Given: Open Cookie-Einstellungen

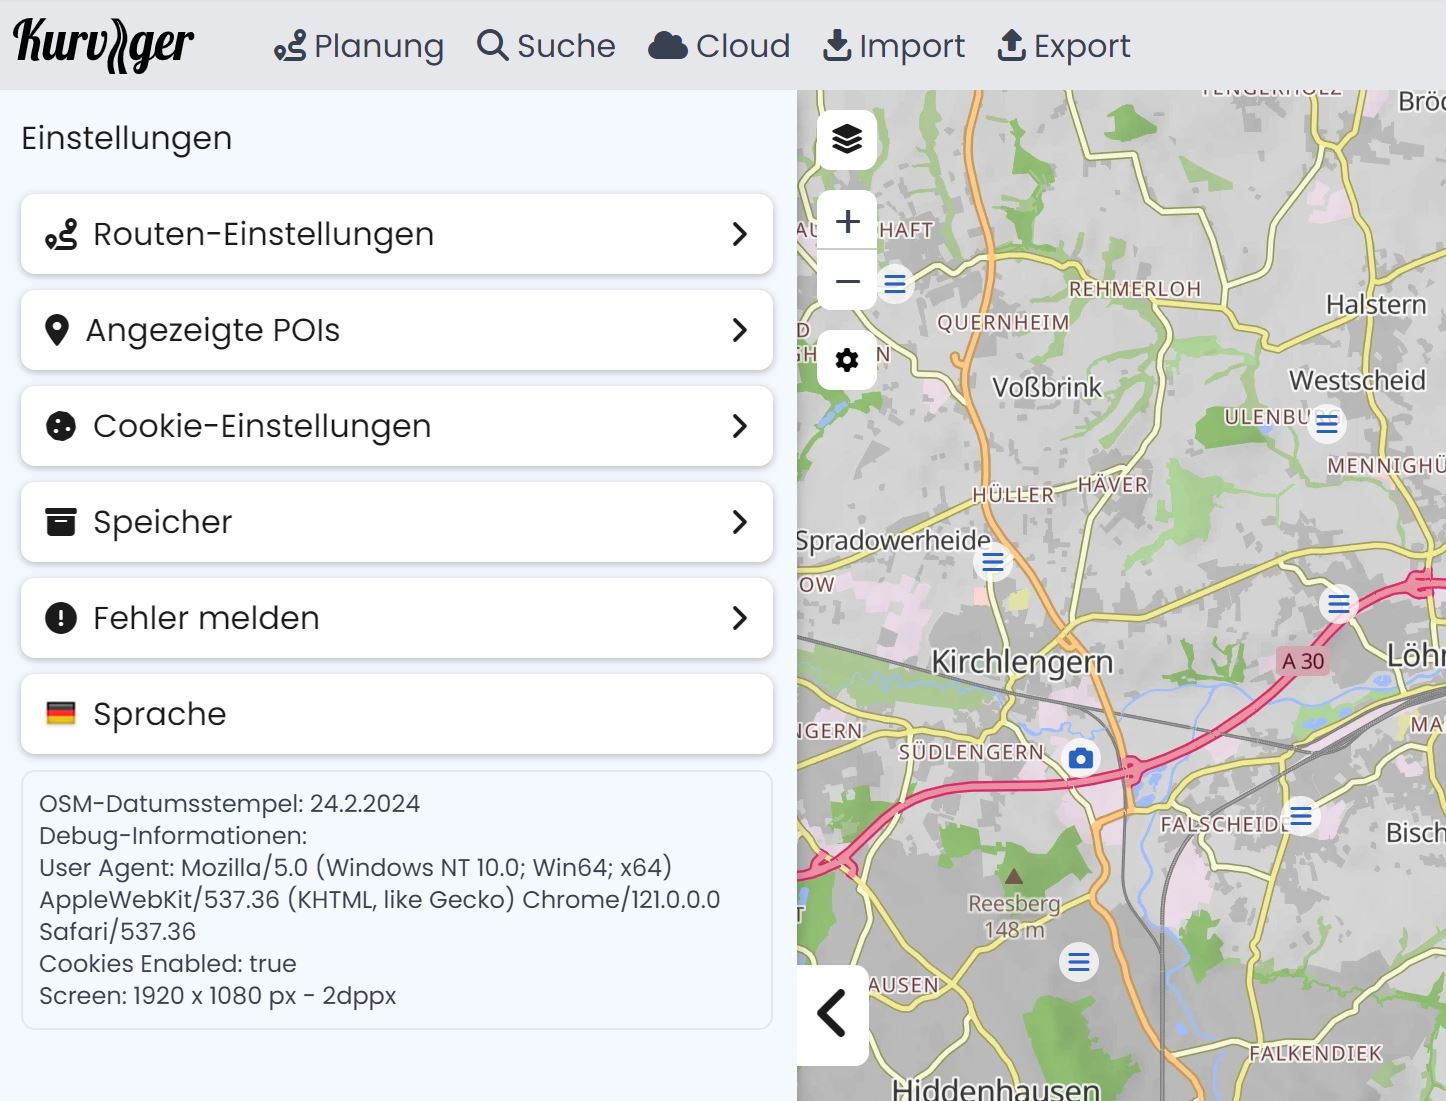Looking at the screenshot, I should click(397, 426).
